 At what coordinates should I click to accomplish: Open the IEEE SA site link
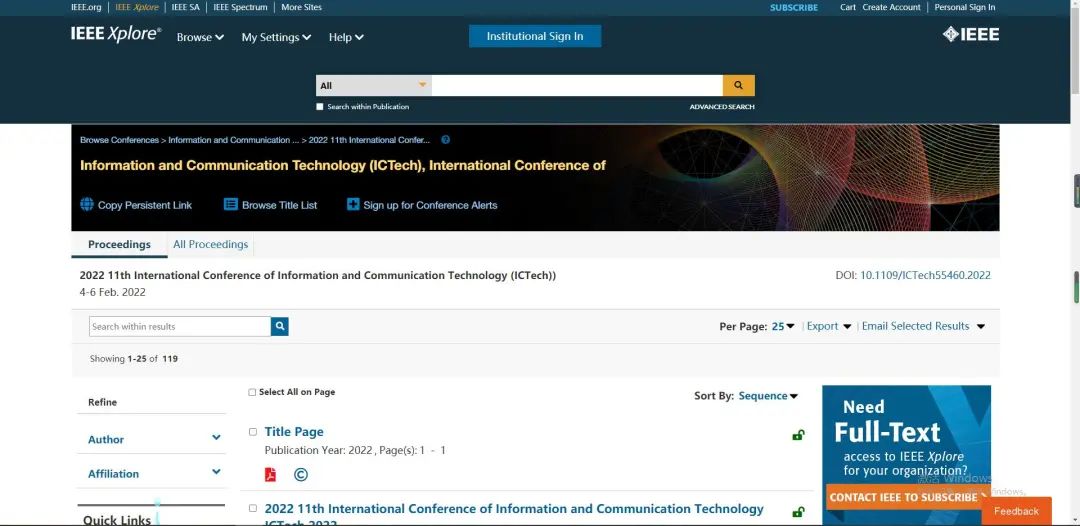[185, 8]
